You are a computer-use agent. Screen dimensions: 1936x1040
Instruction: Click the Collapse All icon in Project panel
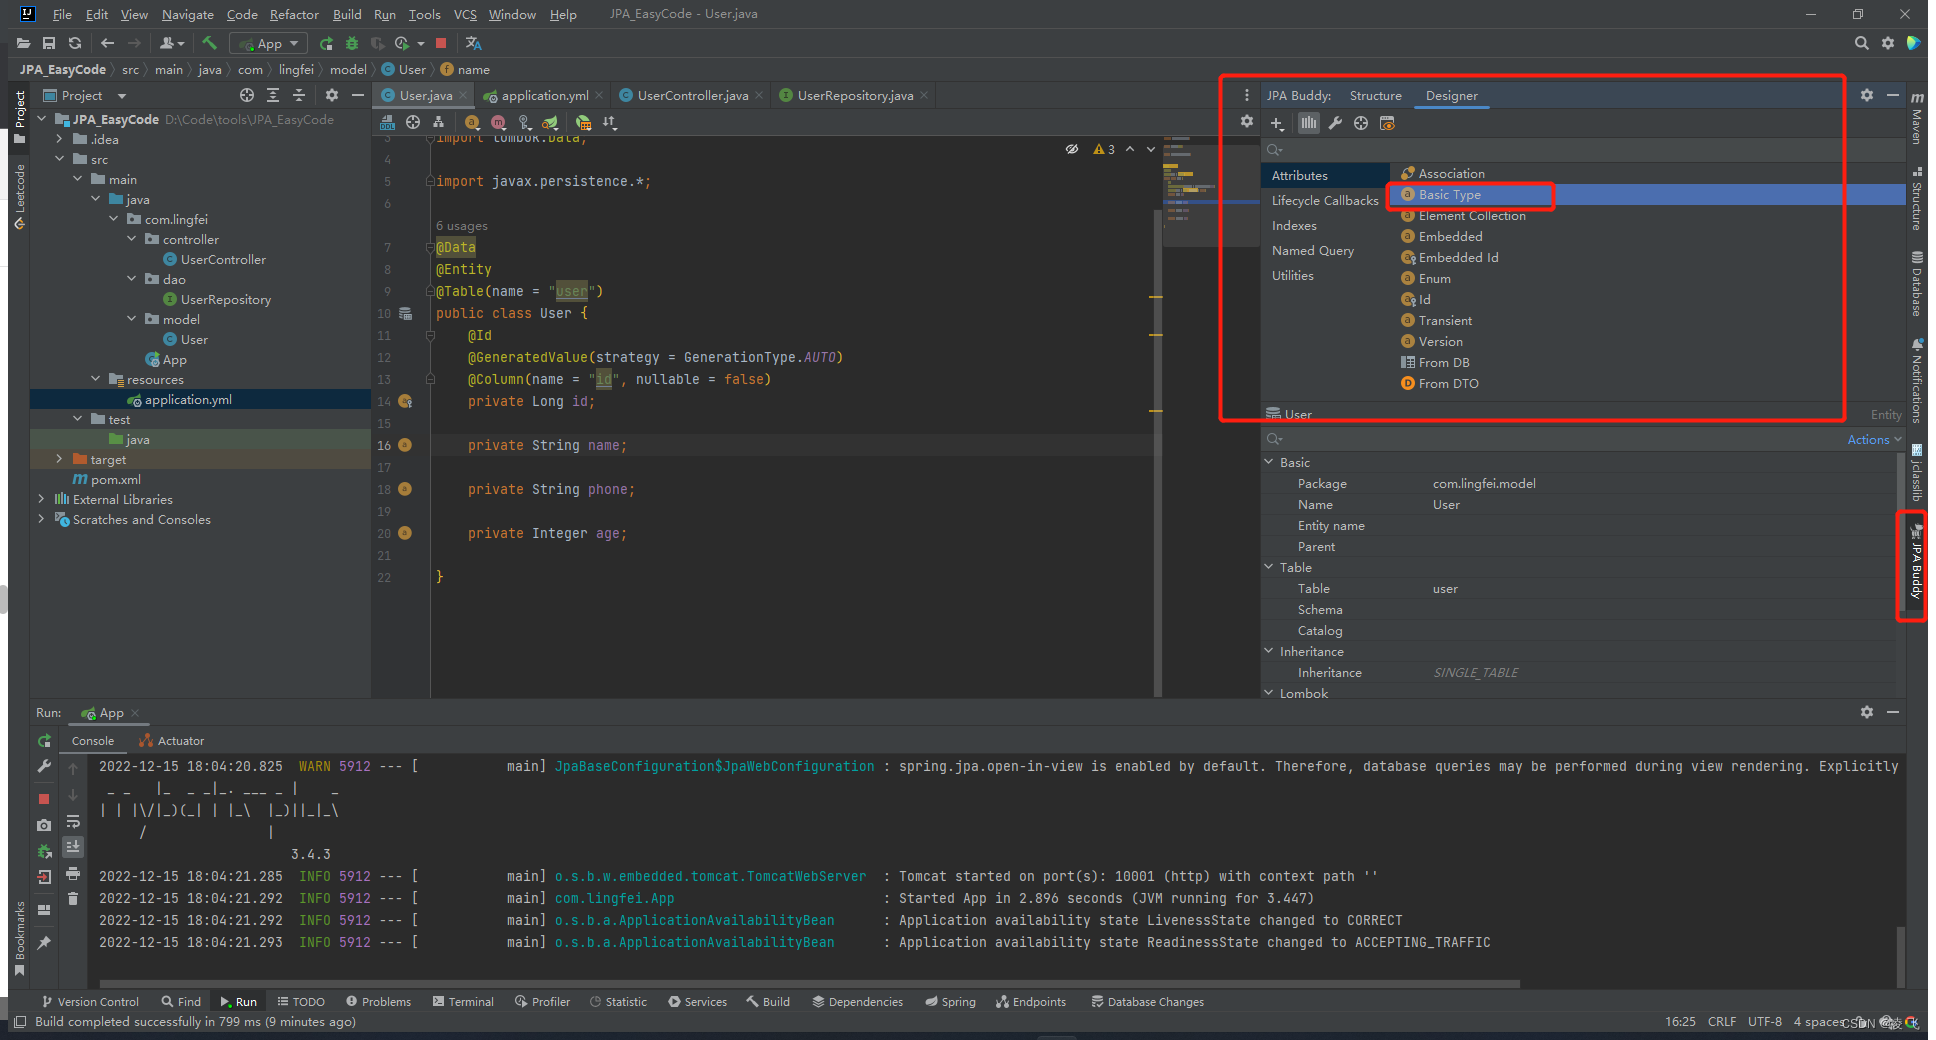299,95
